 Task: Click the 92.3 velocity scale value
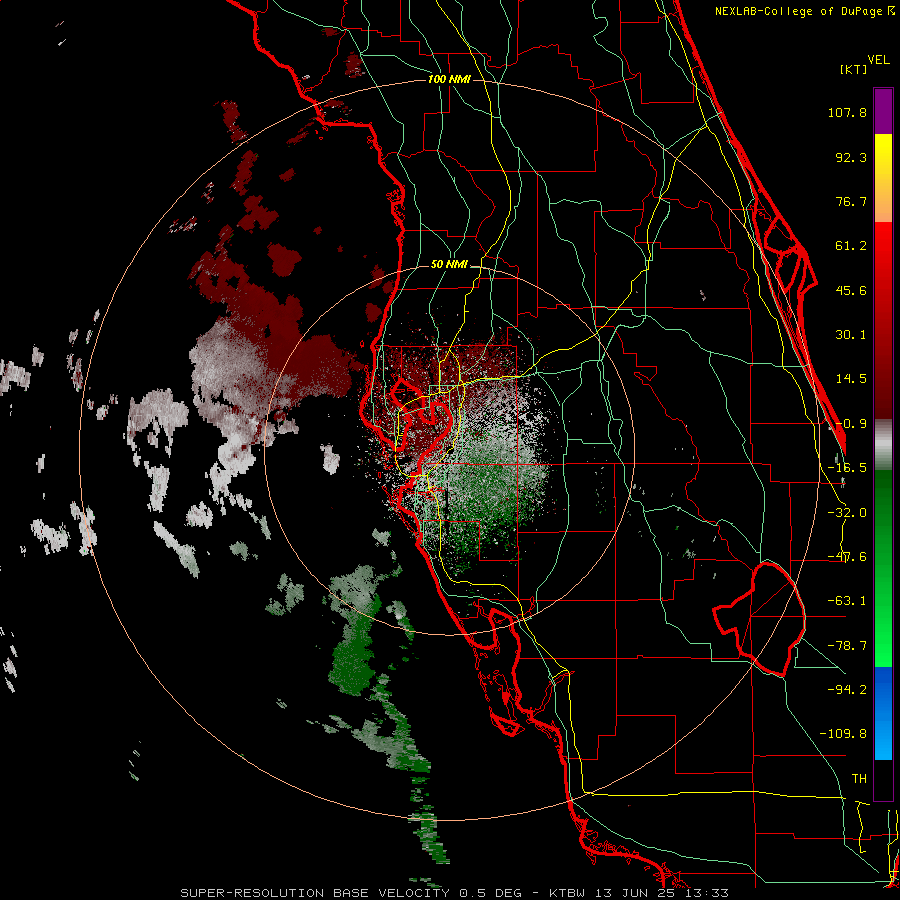pos(851,157)
